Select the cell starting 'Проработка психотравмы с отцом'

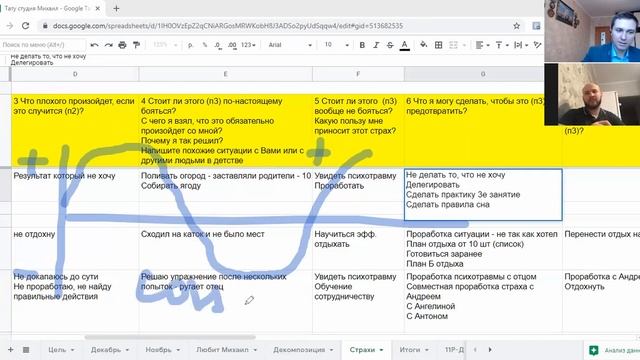pyautogui.click(x=483, y=300)
